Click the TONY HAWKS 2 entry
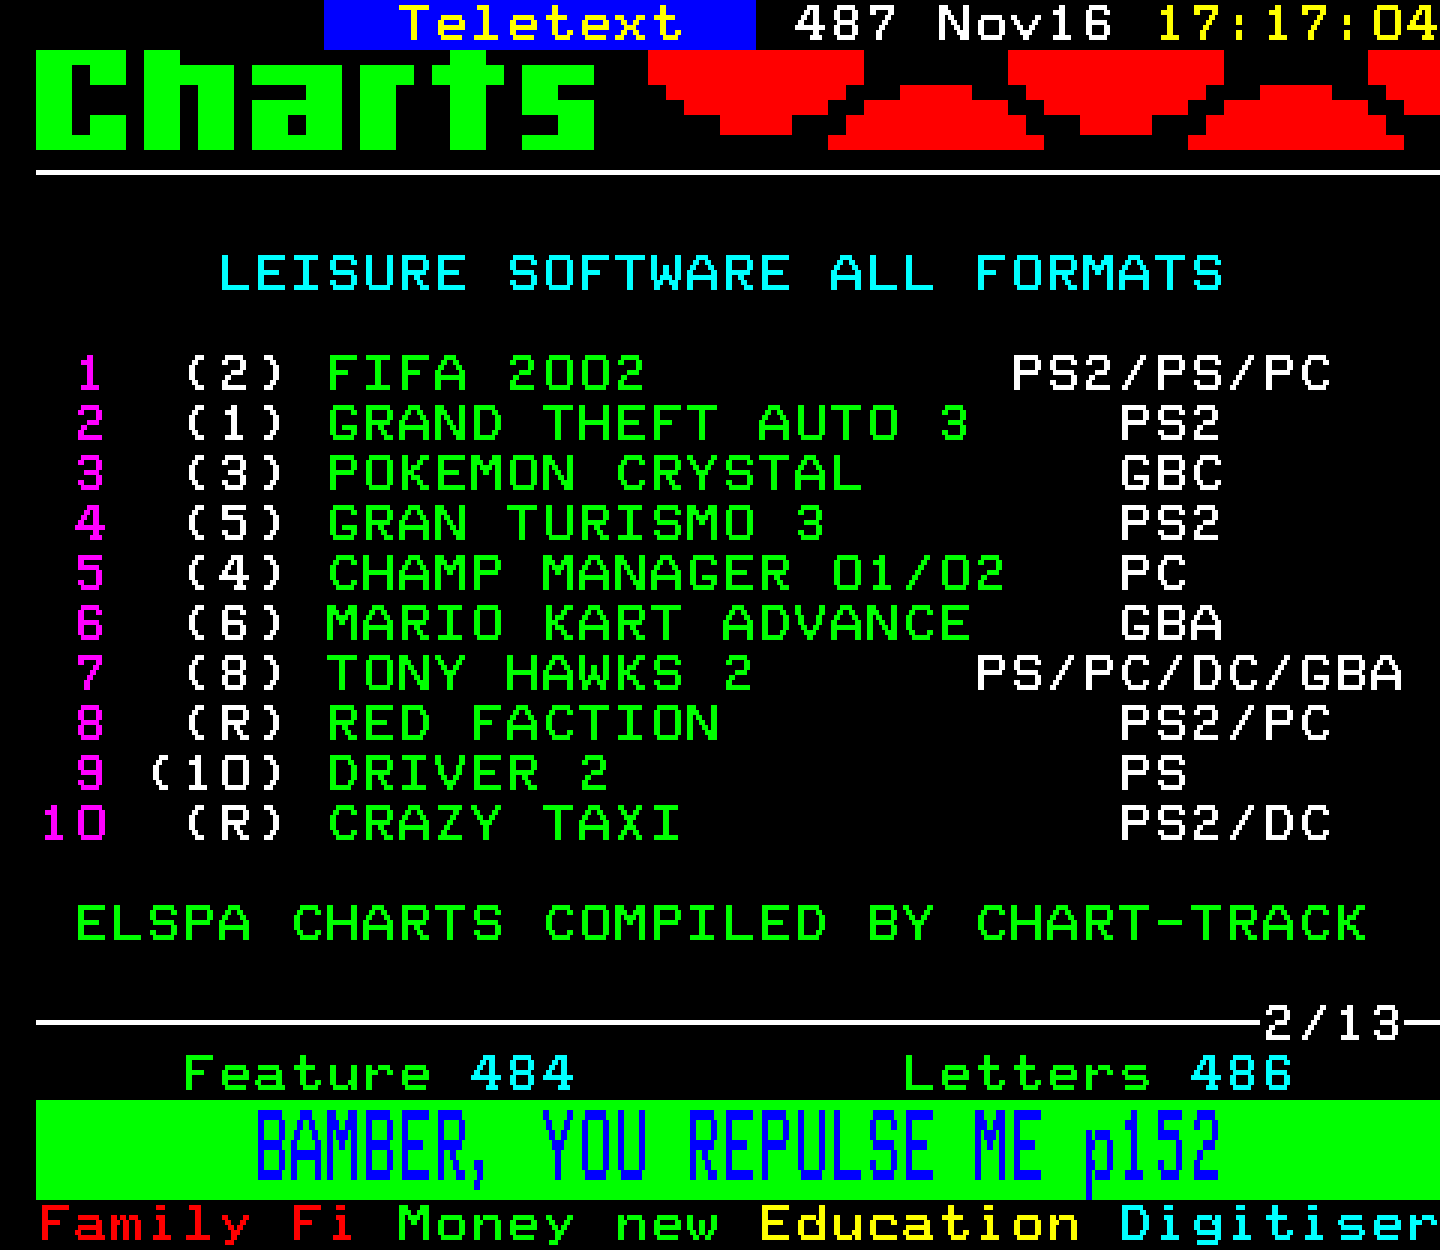1440x1250 pixels. [540, 674]
